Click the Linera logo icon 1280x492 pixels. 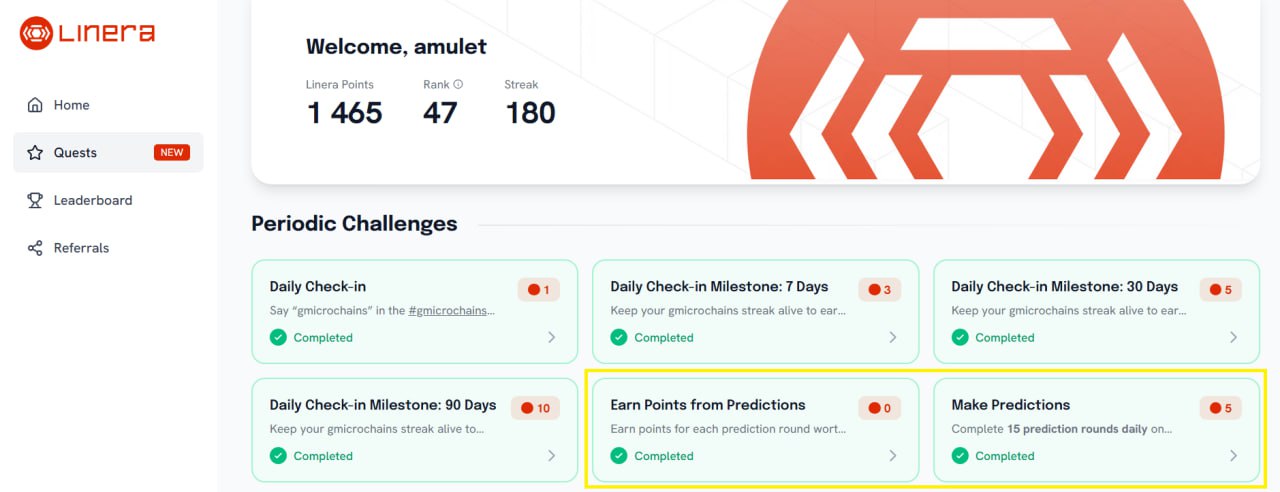point(36,33)
